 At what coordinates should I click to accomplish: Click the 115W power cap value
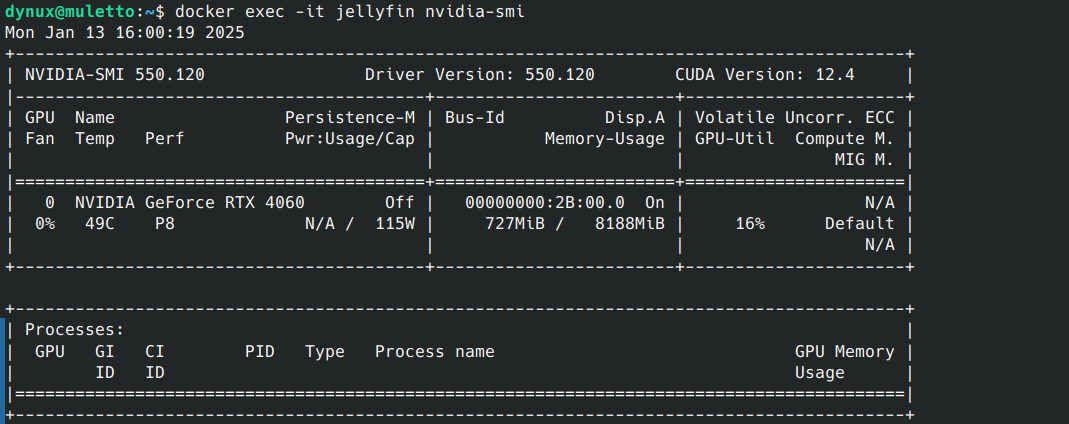(394, 223)
